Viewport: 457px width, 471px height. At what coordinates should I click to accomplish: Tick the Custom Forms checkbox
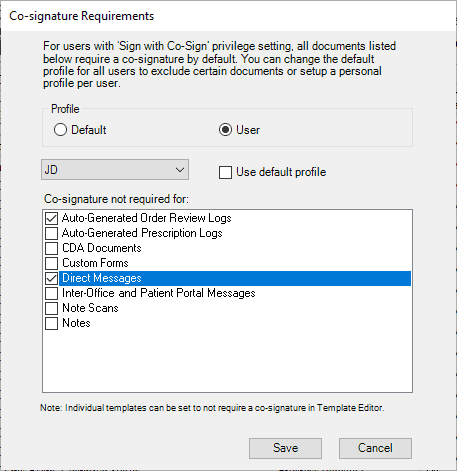coord(51,263)
